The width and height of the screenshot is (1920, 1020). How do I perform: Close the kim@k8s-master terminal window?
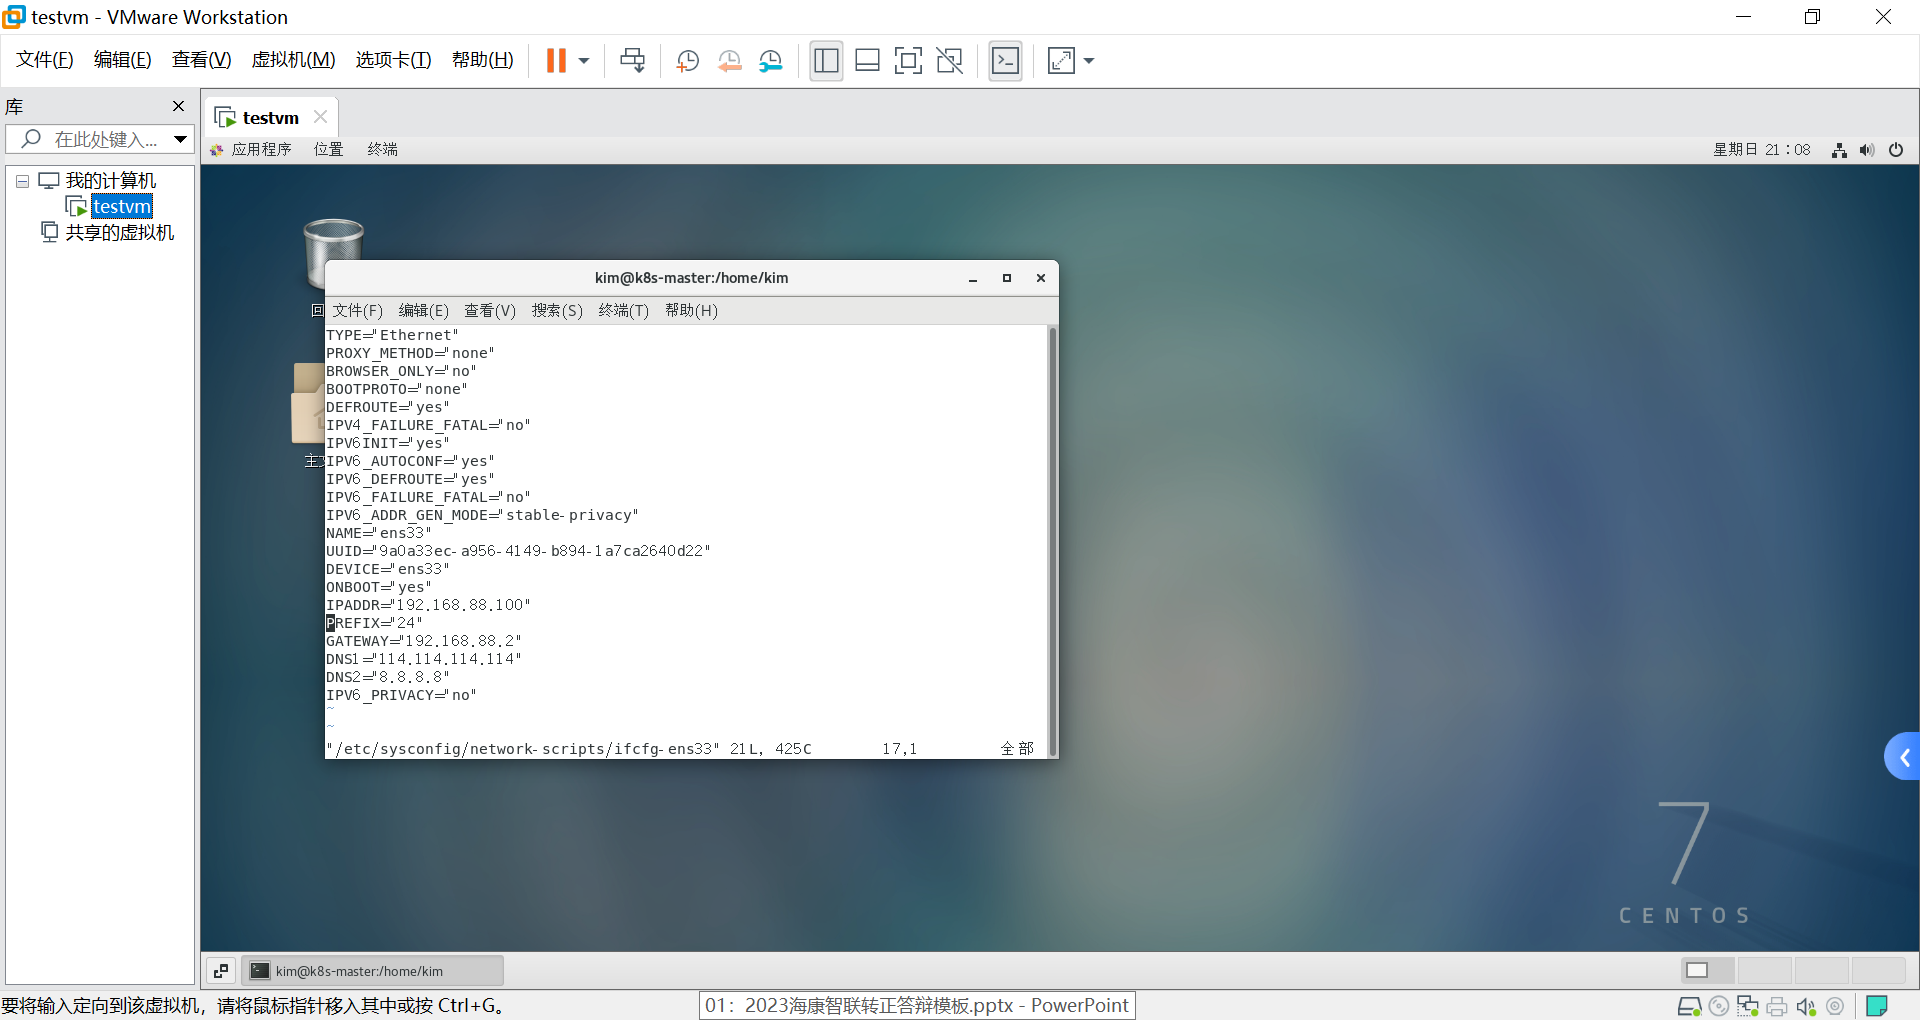pyautogui.click(x=1040, y=279)
